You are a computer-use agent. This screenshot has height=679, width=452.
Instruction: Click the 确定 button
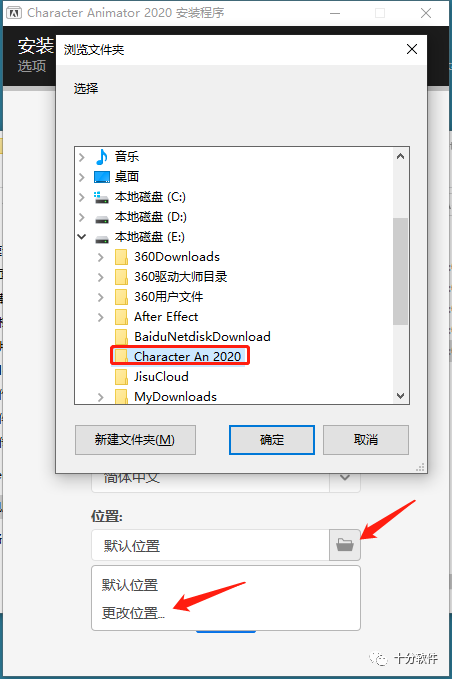tap(272, 440)
